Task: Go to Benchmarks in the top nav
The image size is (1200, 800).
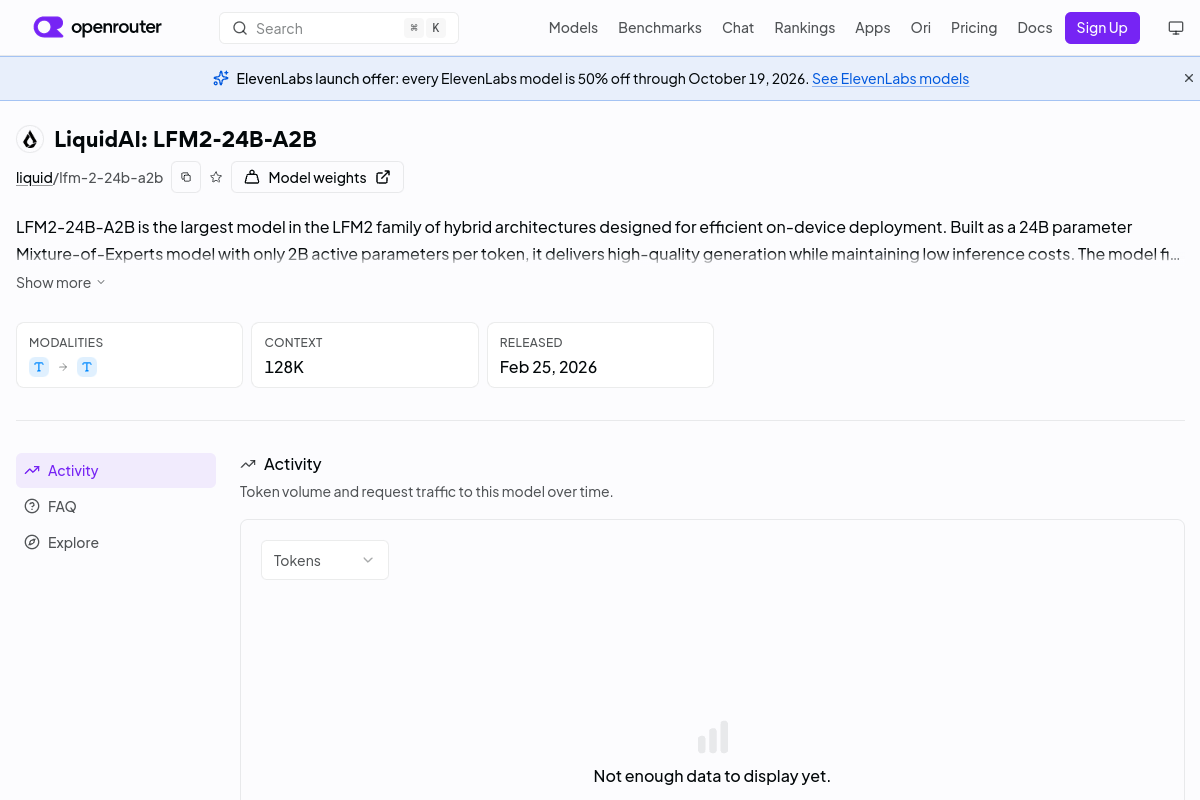Action: coord(660,28)
